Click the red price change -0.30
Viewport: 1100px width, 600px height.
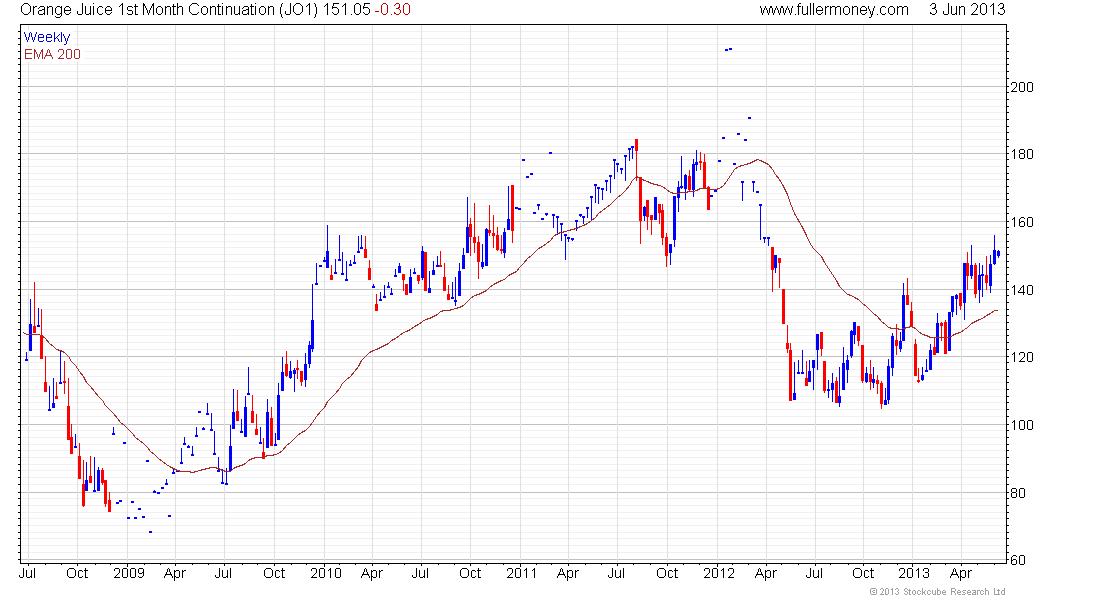tap(392, 10)
